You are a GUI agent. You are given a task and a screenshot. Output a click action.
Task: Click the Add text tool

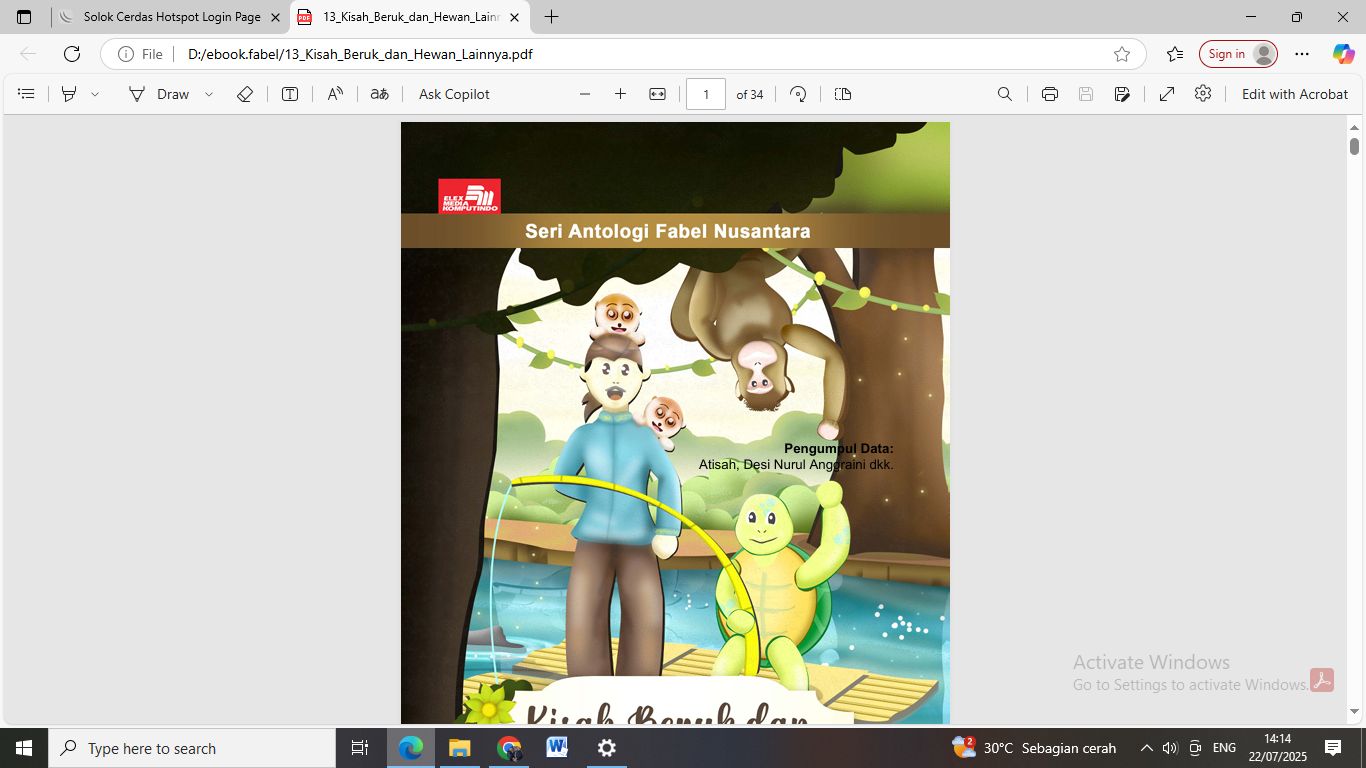coord(290,94)
